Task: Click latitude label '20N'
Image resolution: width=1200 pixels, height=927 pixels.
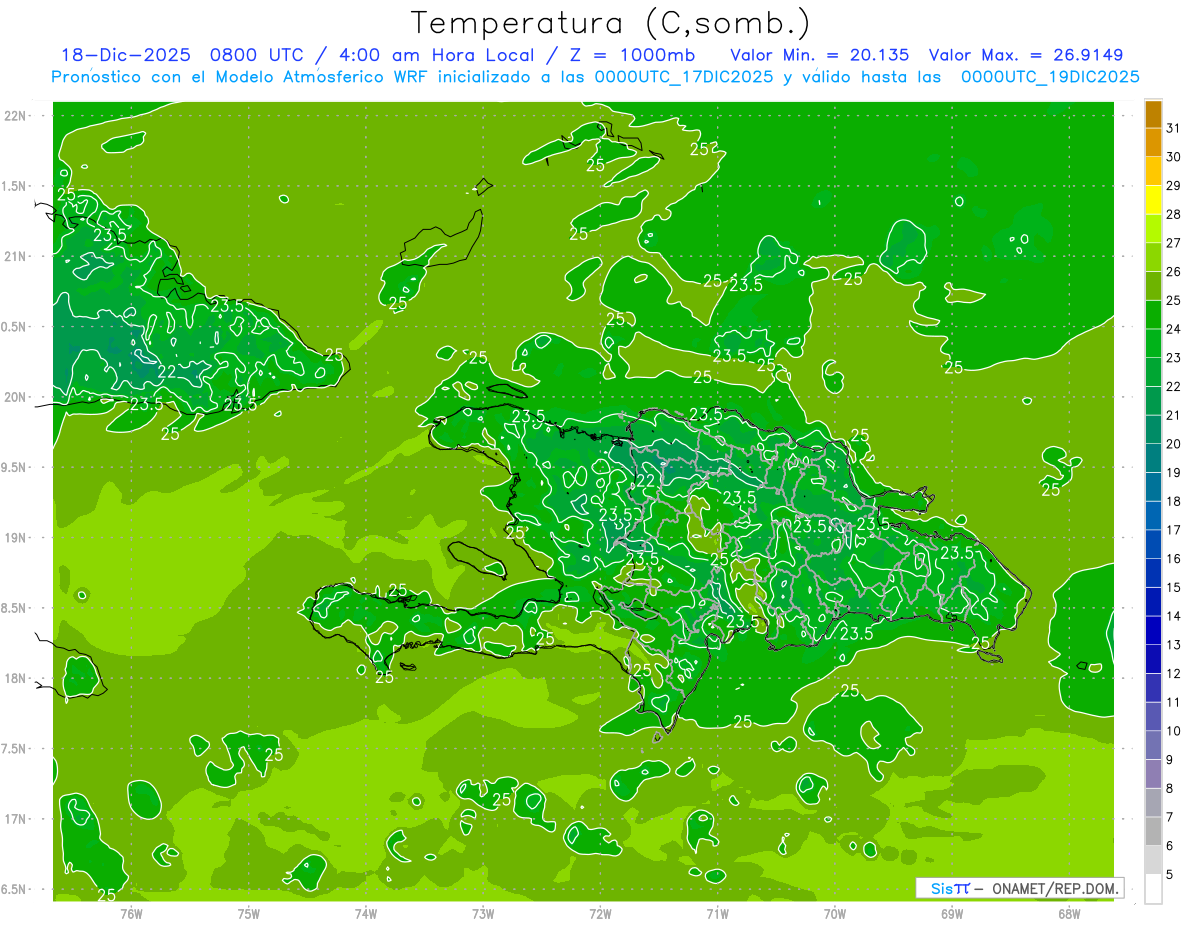Action: pos(16,397)
